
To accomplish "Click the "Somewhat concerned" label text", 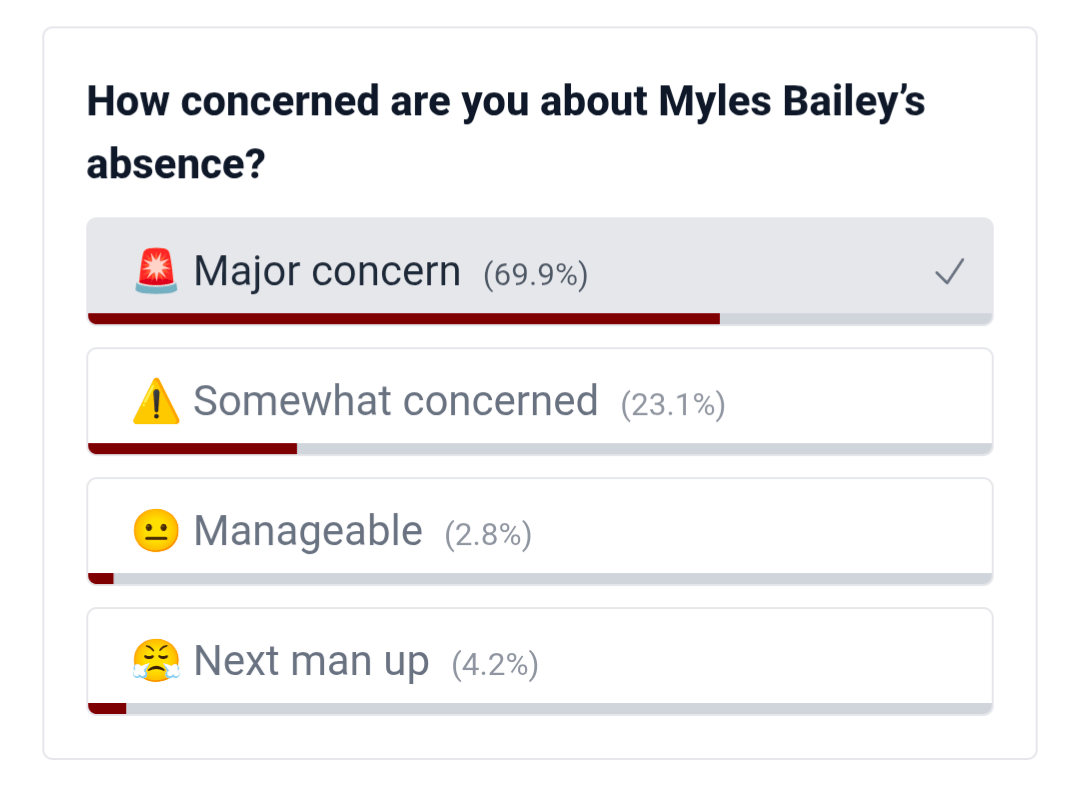I will [395, 402].
